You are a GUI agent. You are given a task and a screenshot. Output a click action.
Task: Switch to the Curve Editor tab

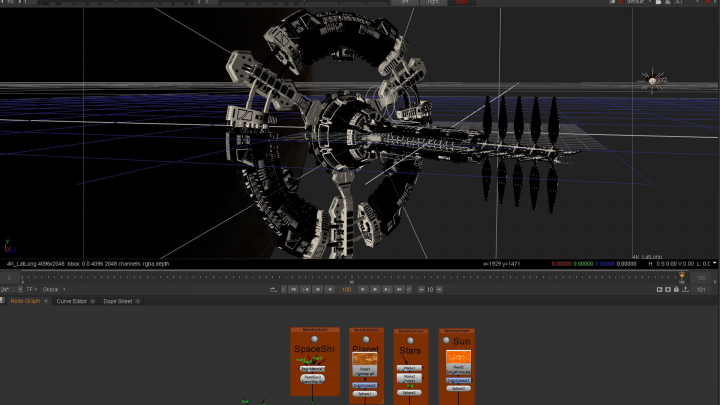click(72, 301)
